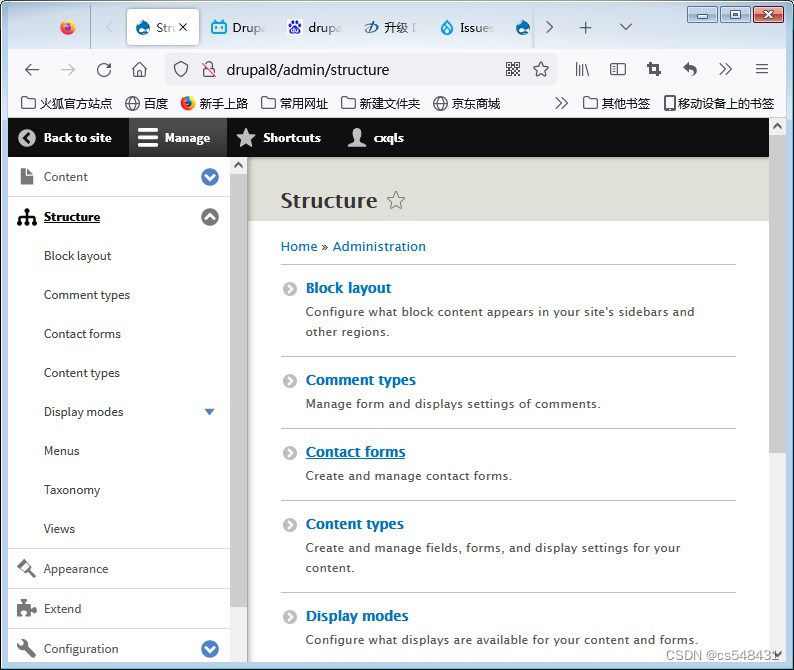Open the Content types heading link

pyautogui.click(x=354, y=524)
